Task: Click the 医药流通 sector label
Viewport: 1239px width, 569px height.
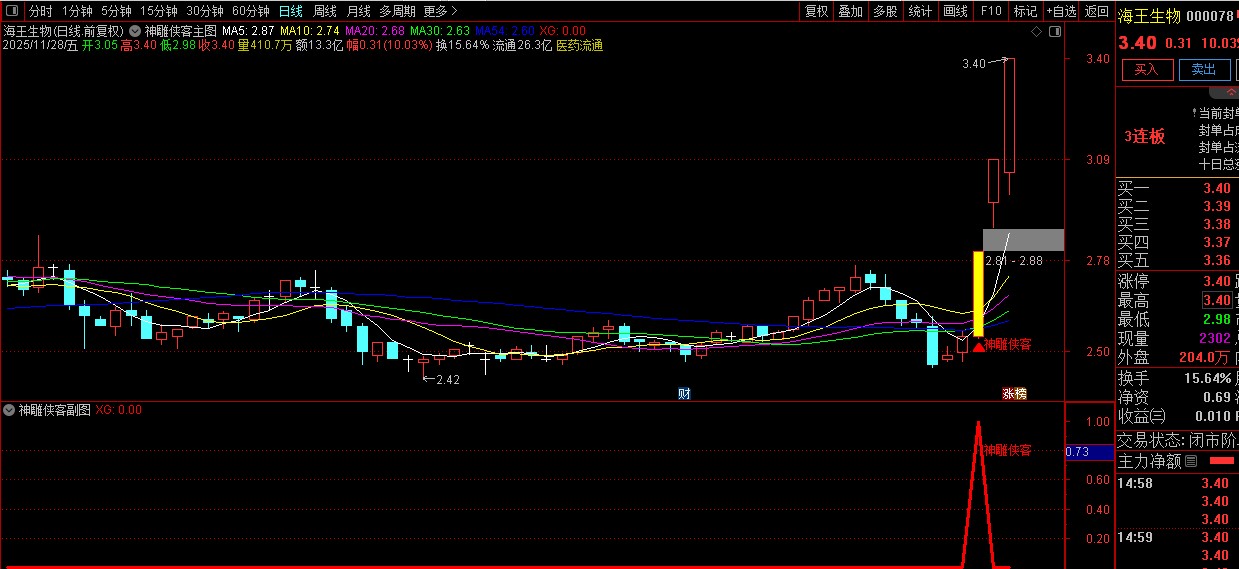Action: pyautogui.click(x=579, y=45)
